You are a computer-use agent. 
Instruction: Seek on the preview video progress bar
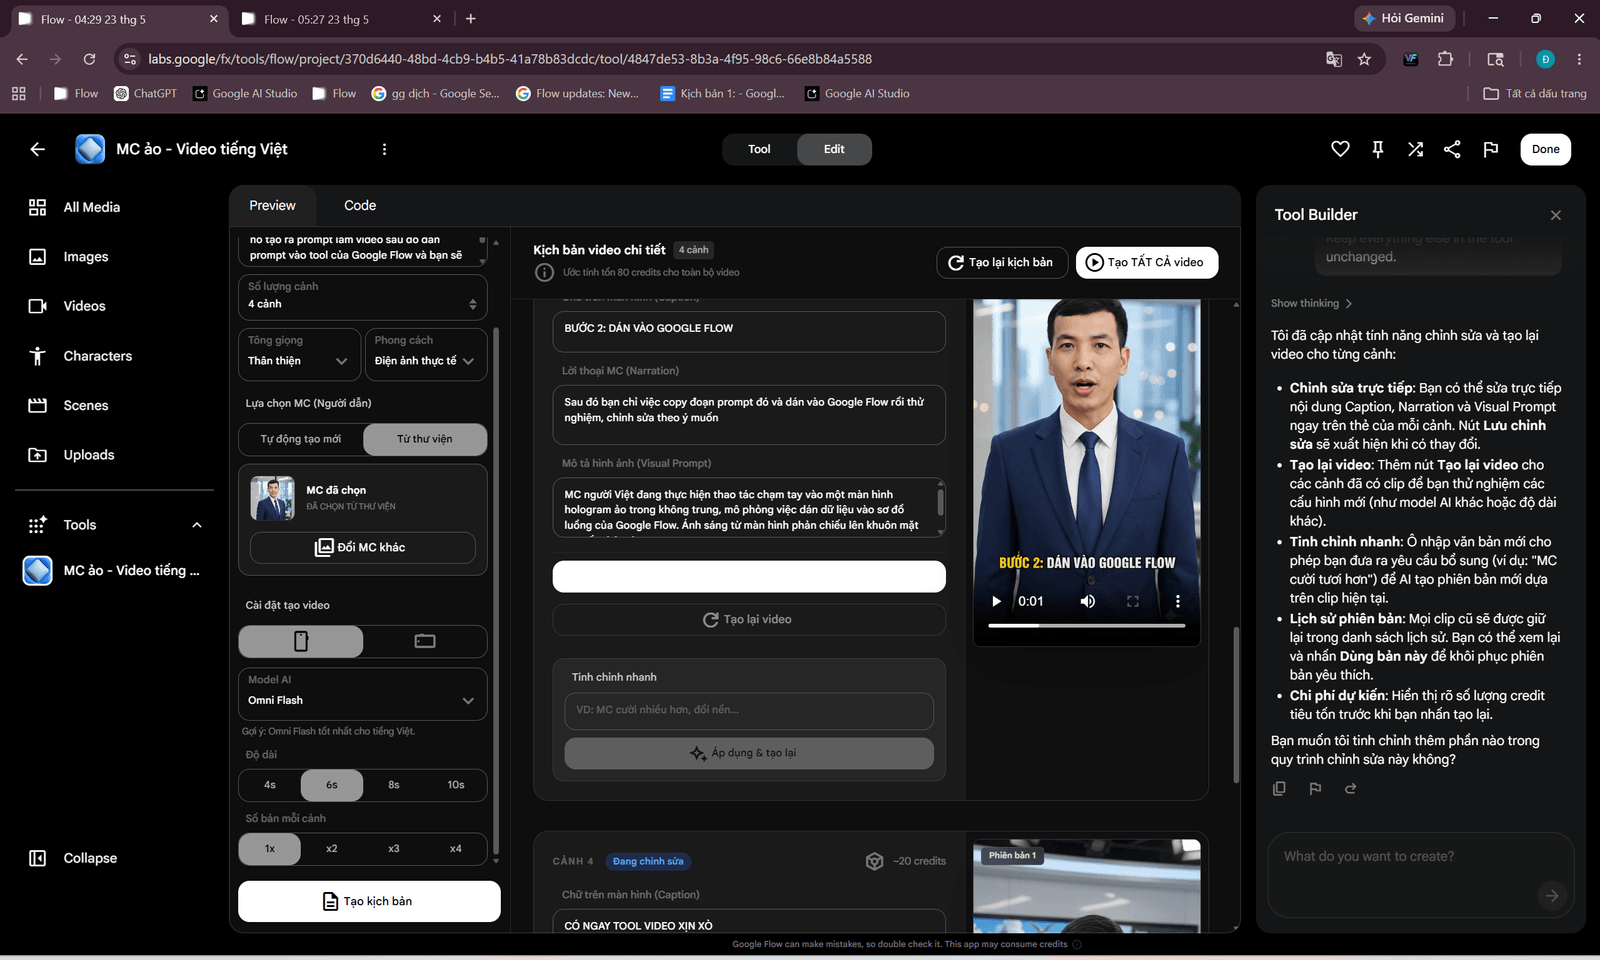tap(1087, 626)
